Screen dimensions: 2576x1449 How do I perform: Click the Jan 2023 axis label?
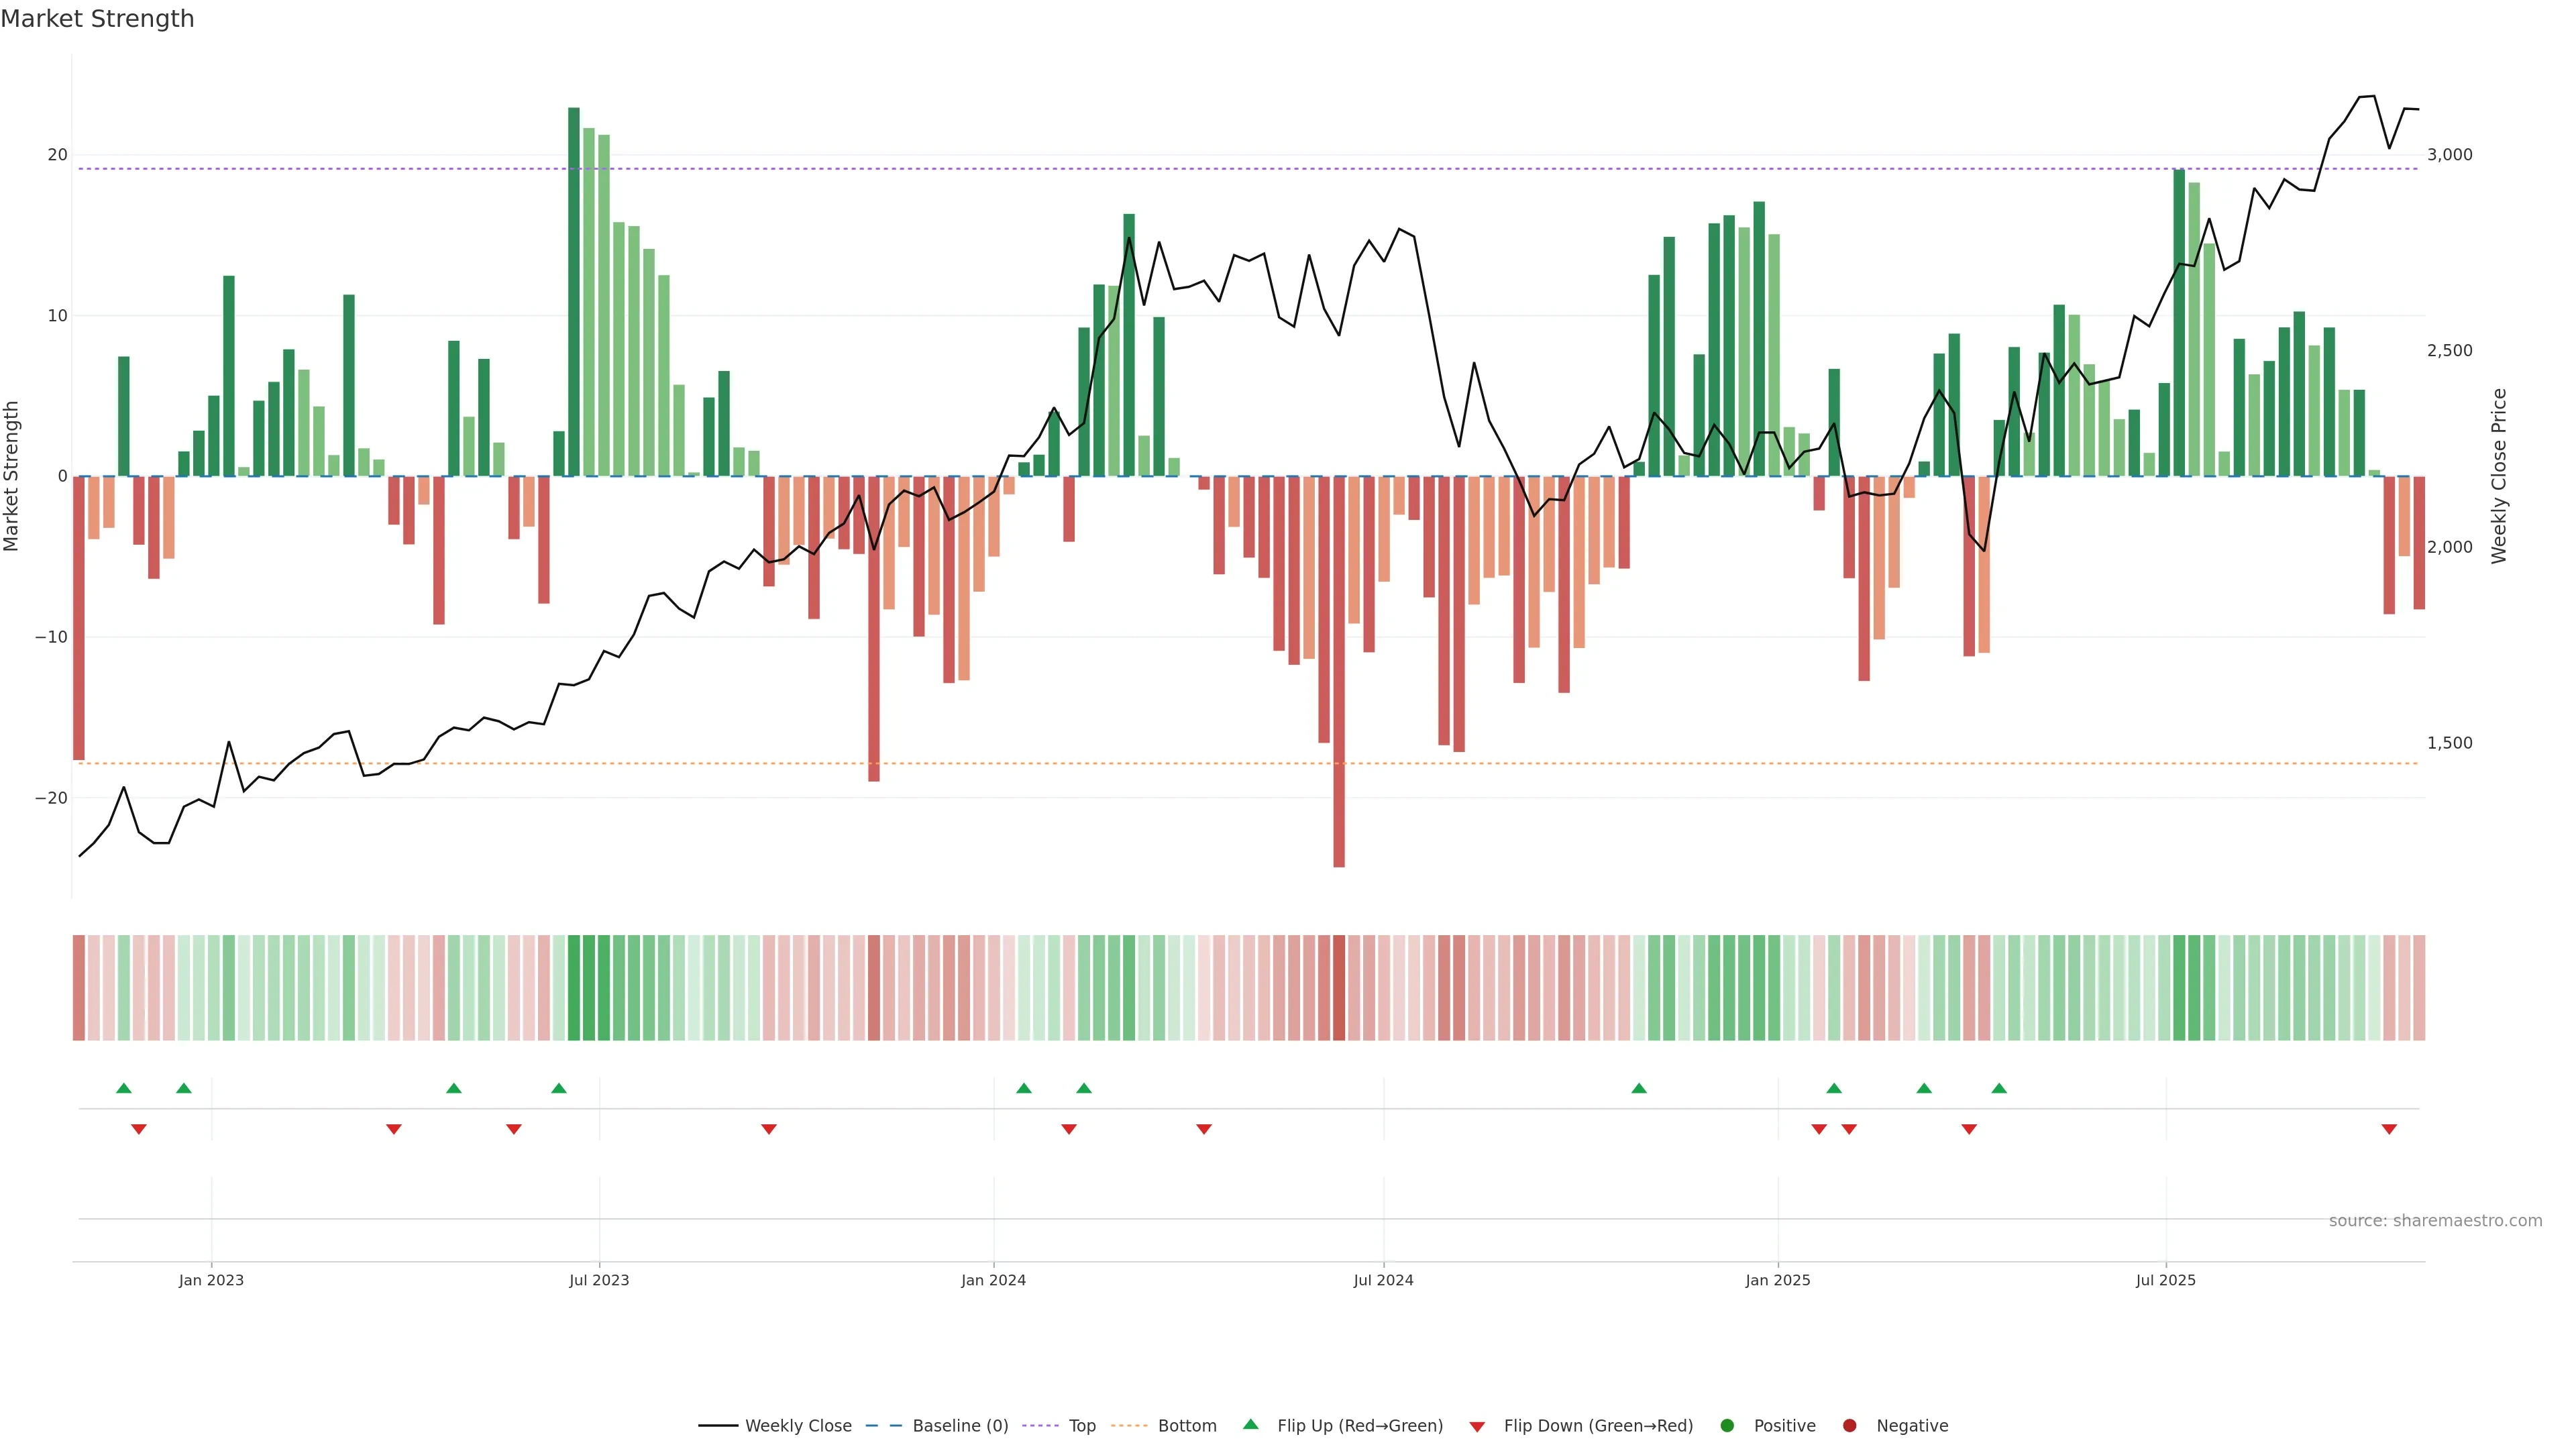211,1280
